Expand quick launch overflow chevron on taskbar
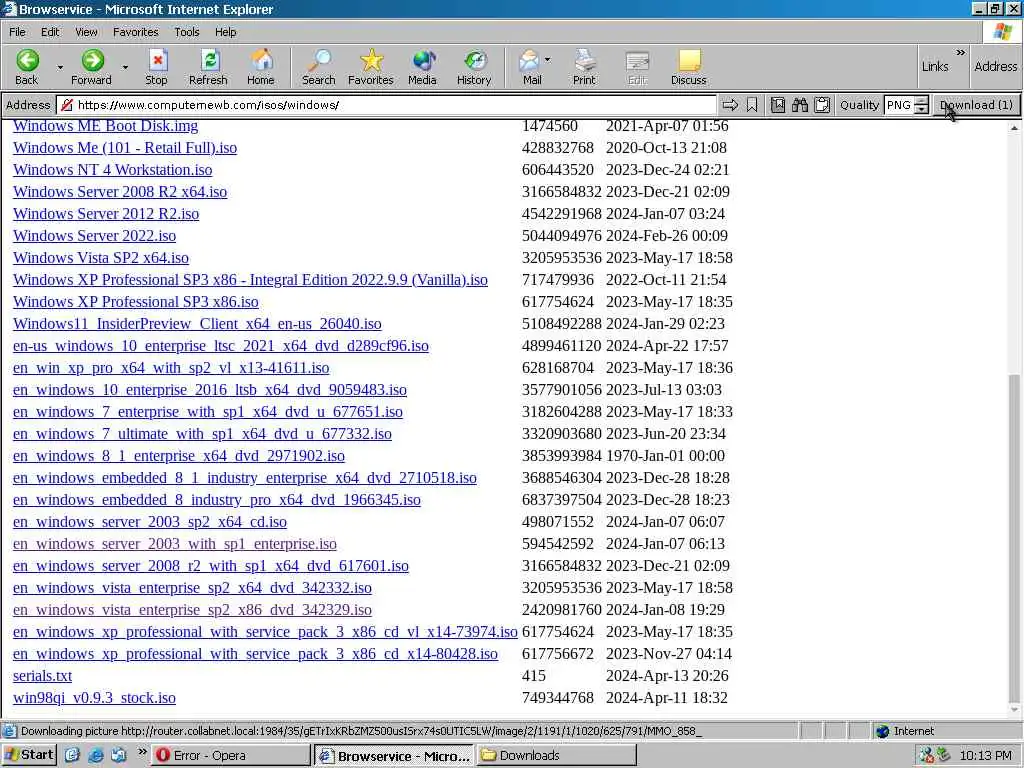The image size is (1024, 768). click(142, 752)
